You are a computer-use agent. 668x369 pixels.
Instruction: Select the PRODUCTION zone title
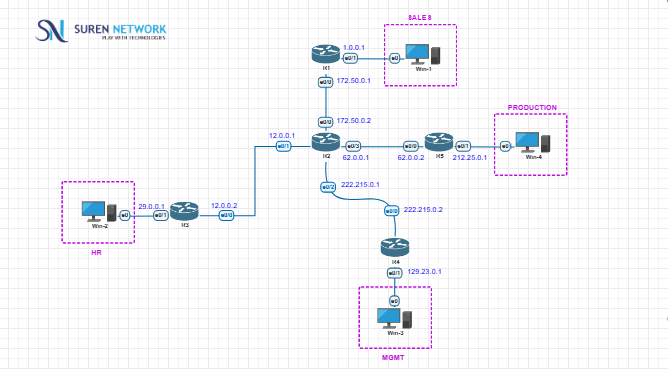(532, 108)
